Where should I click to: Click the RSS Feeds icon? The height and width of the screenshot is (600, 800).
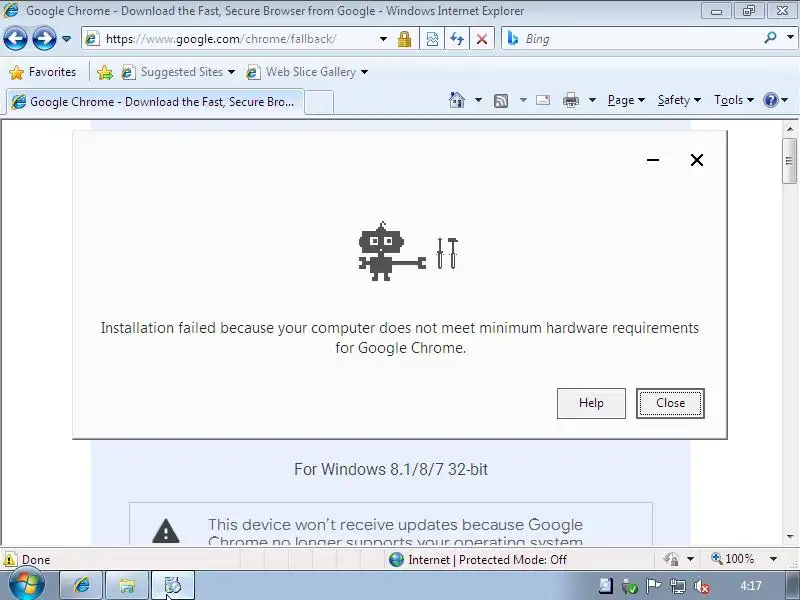[x=501, y=101]
